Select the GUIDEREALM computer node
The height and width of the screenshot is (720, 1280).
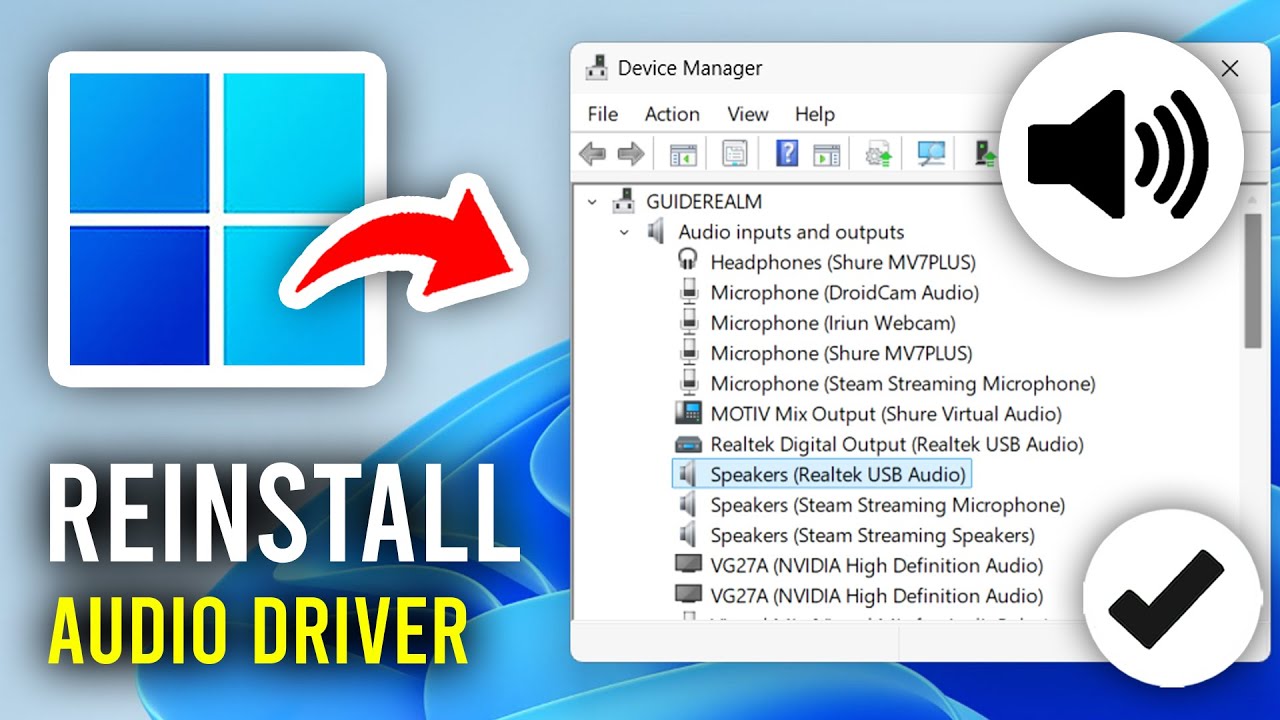(704, 201)
